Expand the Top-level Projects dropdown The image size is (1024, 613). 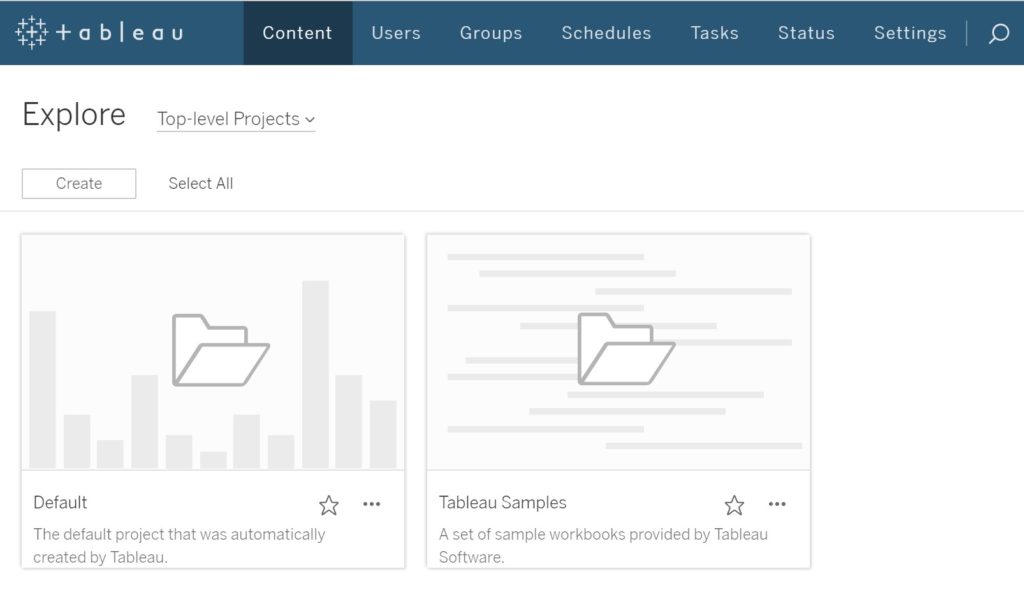(x=236, y=119)
